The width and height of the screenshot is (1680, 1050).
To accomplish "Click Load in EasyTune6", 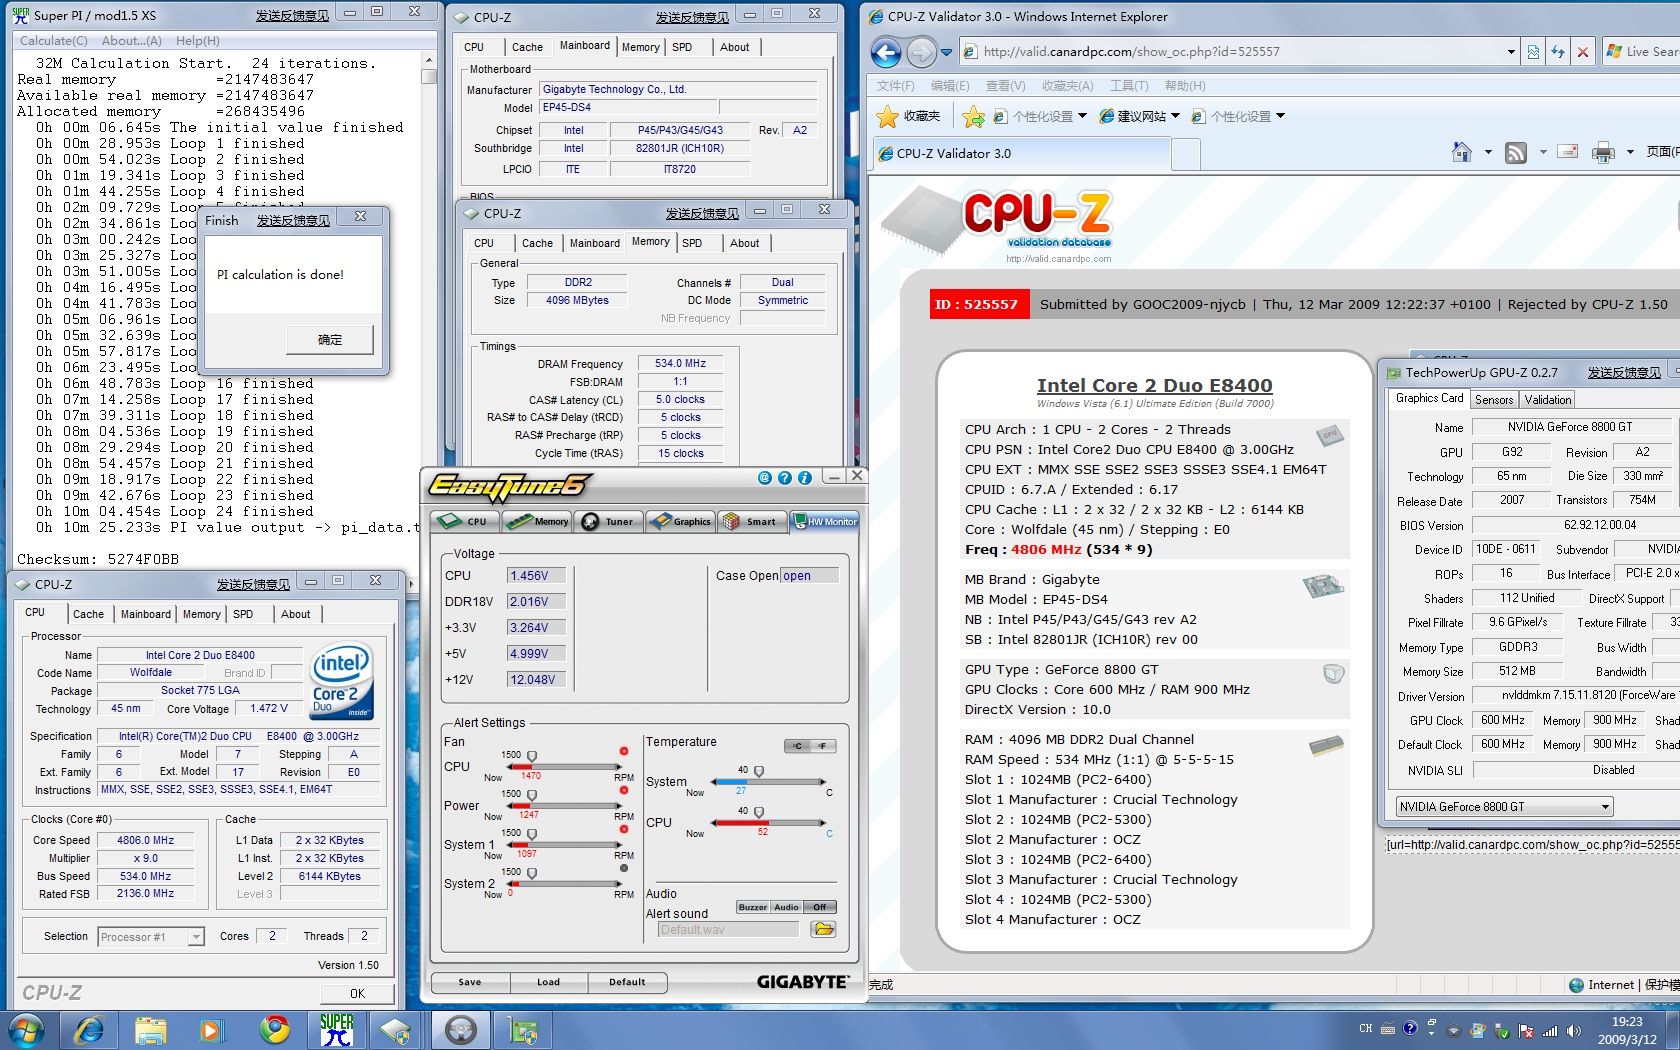I will click(x=548, y=982).
